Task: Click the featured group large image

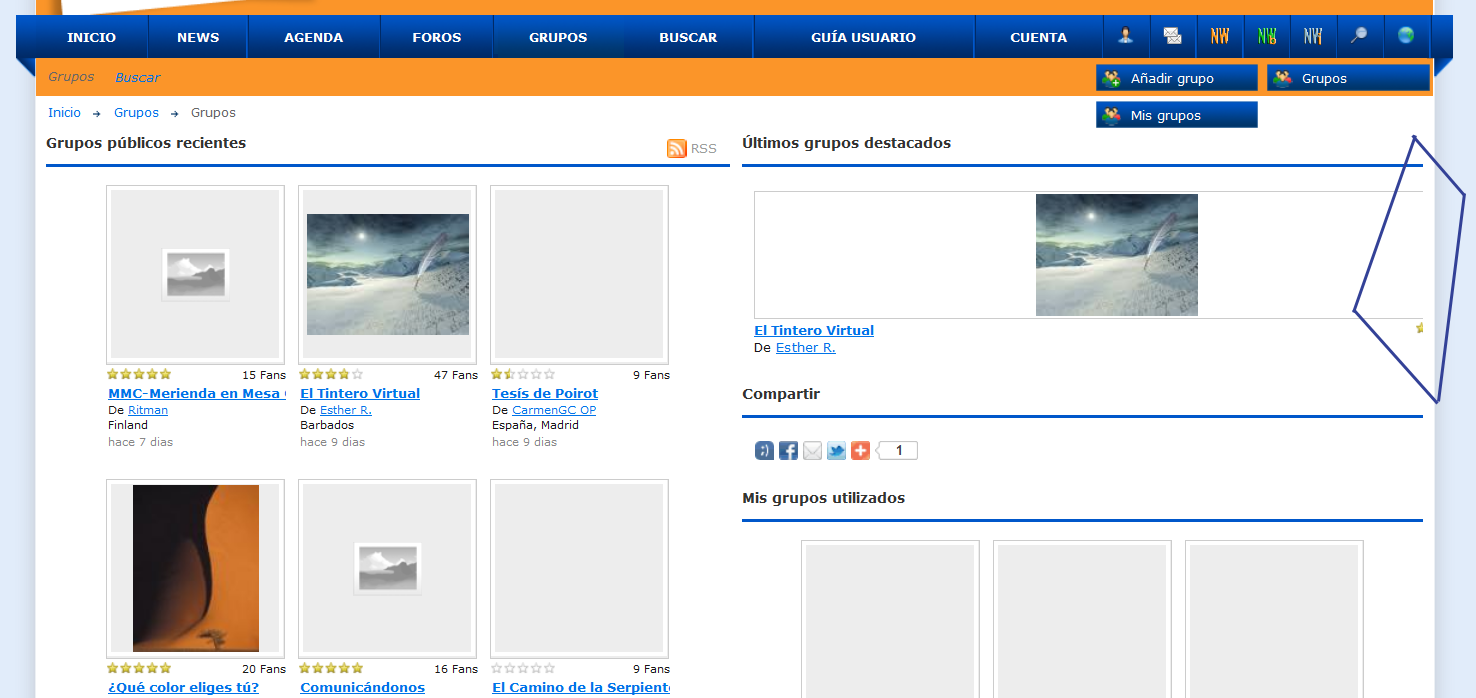Action: point(1117,255)
